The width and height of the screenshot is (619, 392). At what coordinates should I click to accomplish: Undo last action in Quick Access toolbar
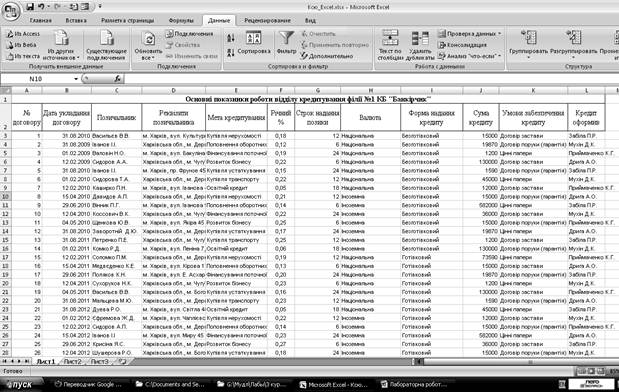41,7
